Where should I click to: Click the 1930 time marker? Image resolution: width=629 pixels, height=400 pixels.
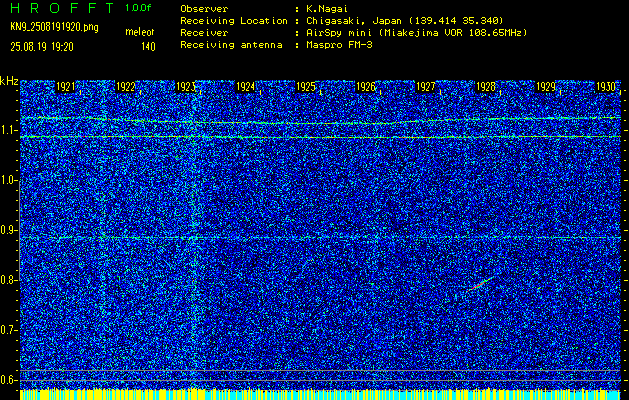point(606,87)
